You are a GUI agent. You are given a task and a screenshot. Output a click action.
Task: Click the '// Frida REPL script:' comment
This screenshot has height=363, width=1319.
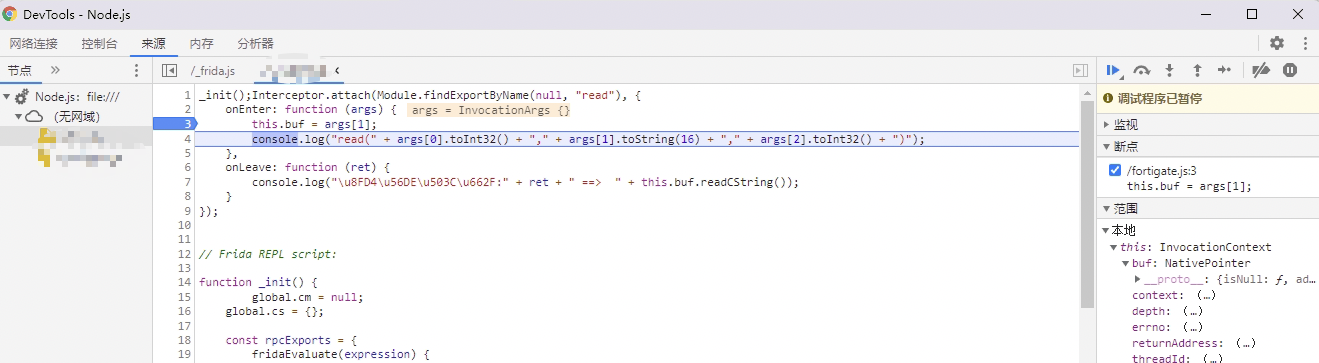[x=268, y=254]
